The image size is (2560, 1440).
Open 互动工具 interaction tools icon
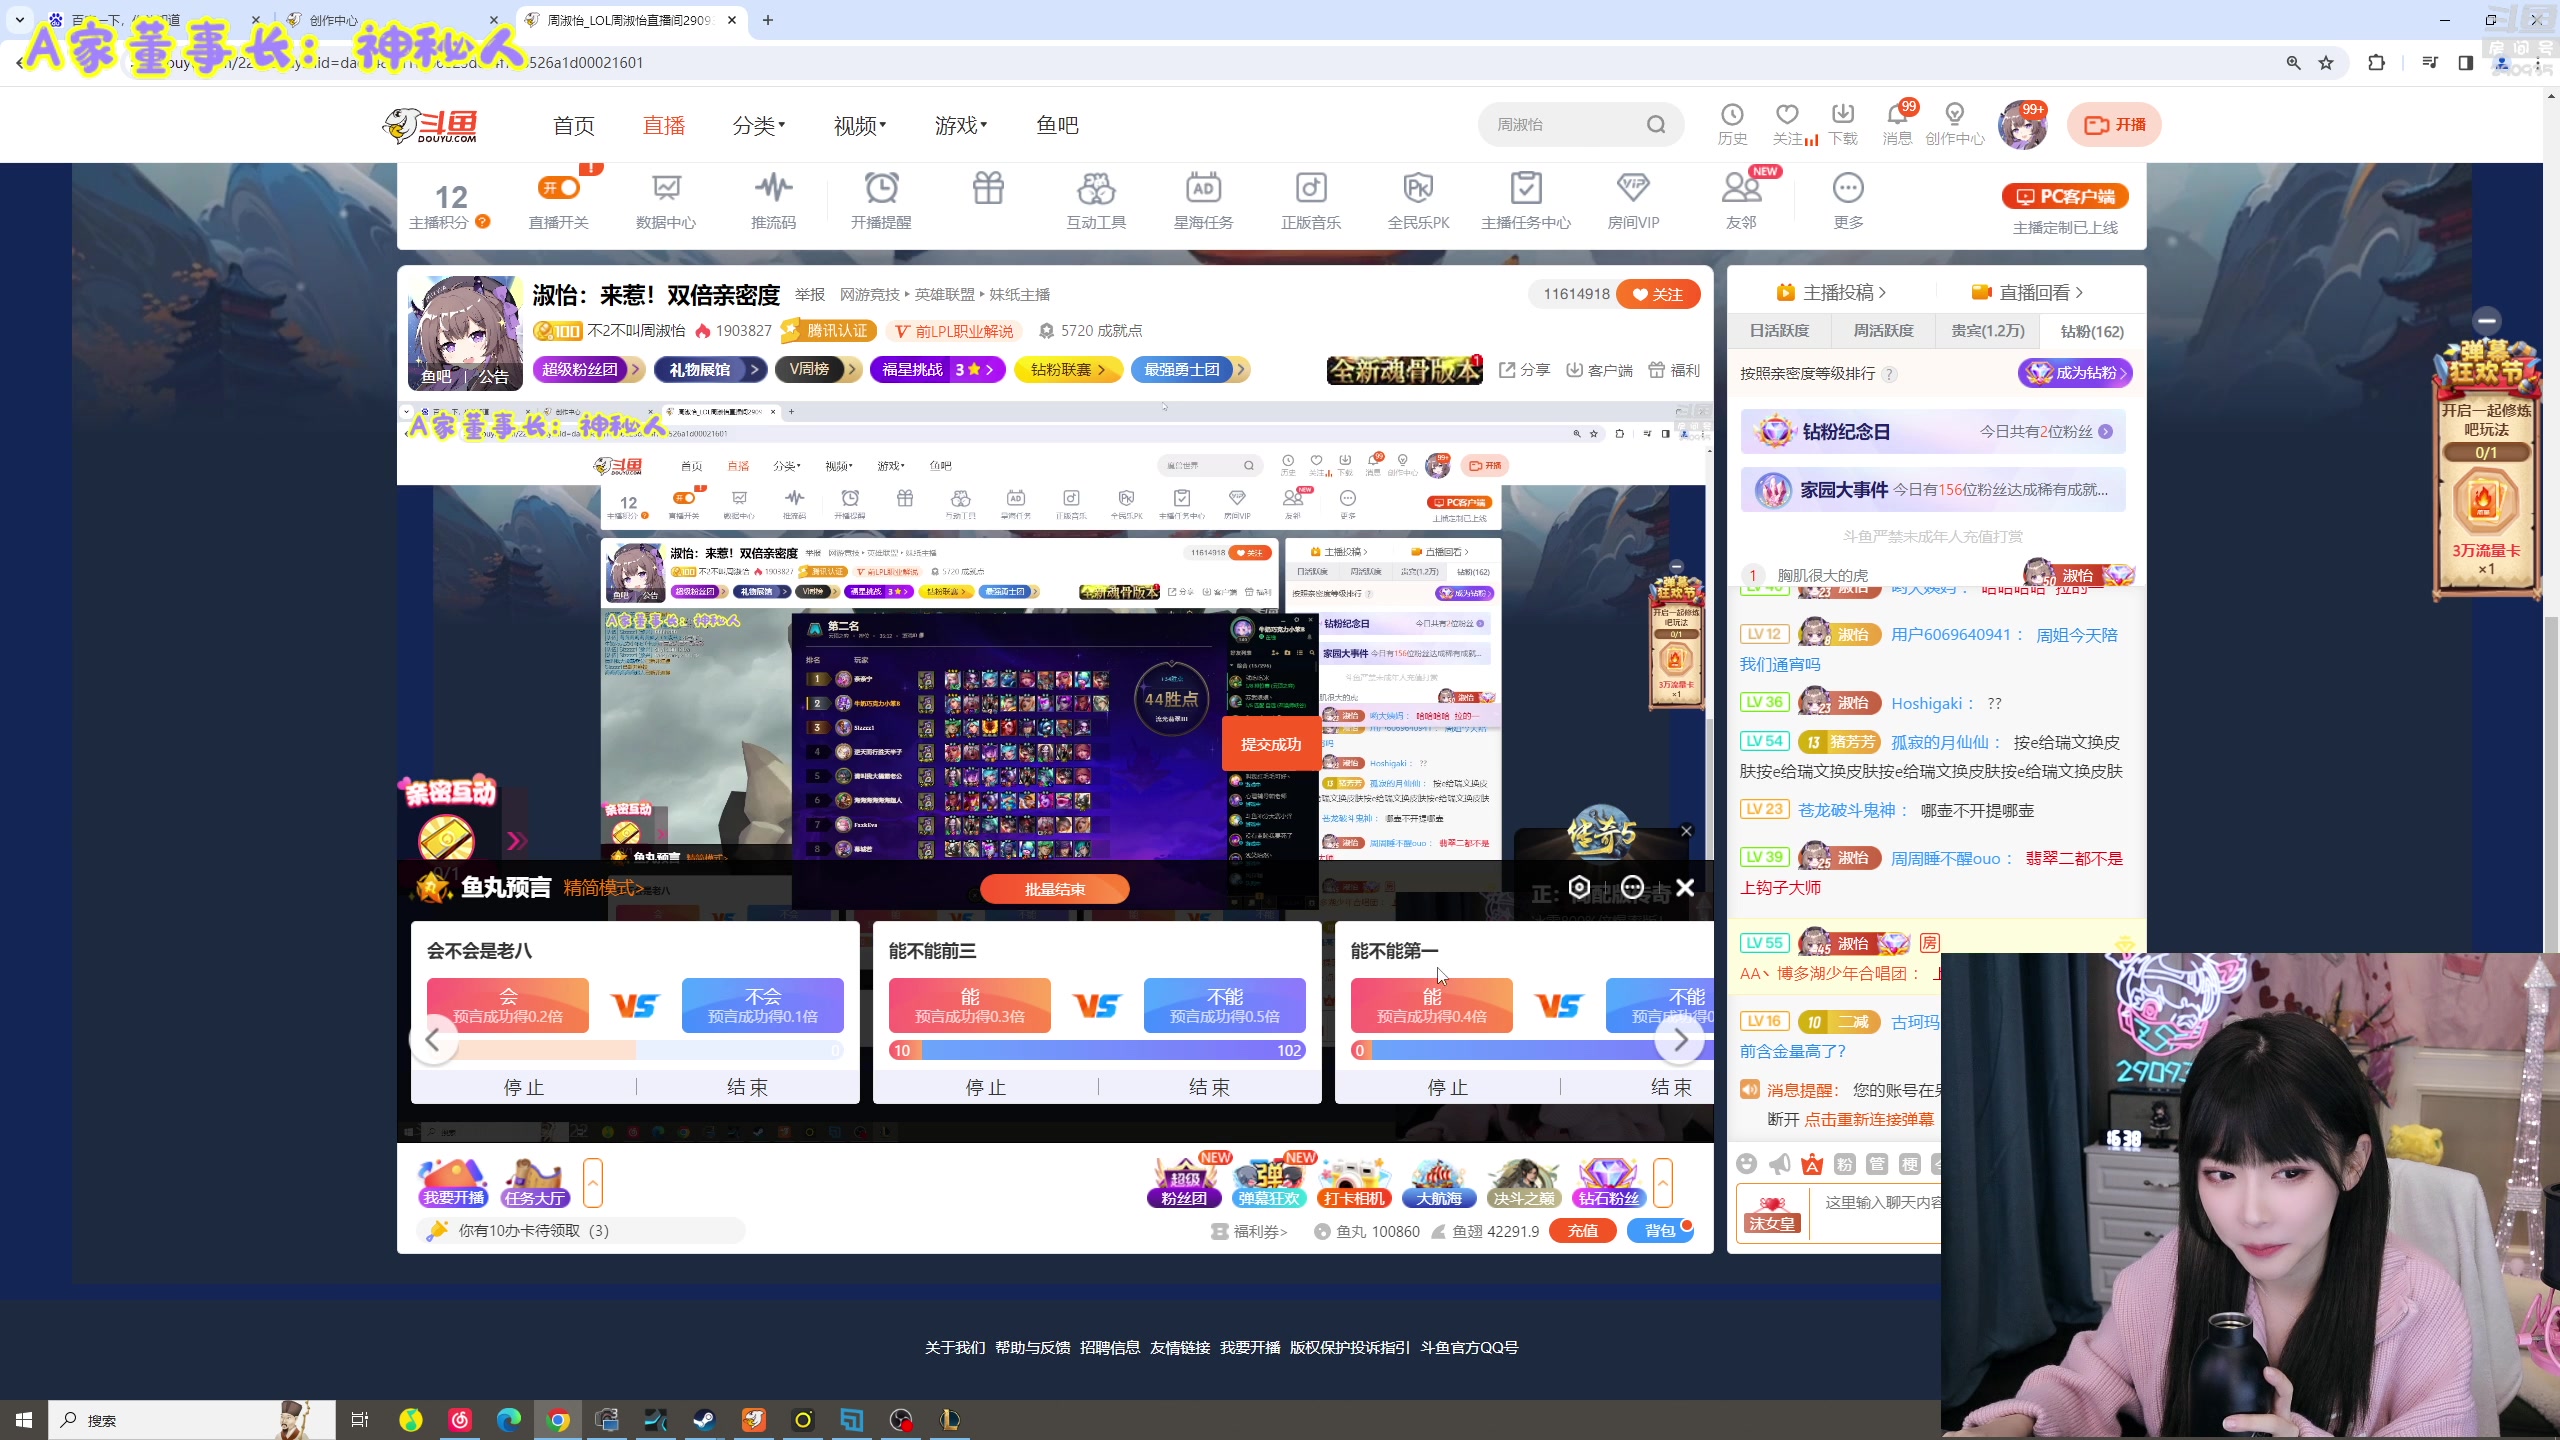1096,188
